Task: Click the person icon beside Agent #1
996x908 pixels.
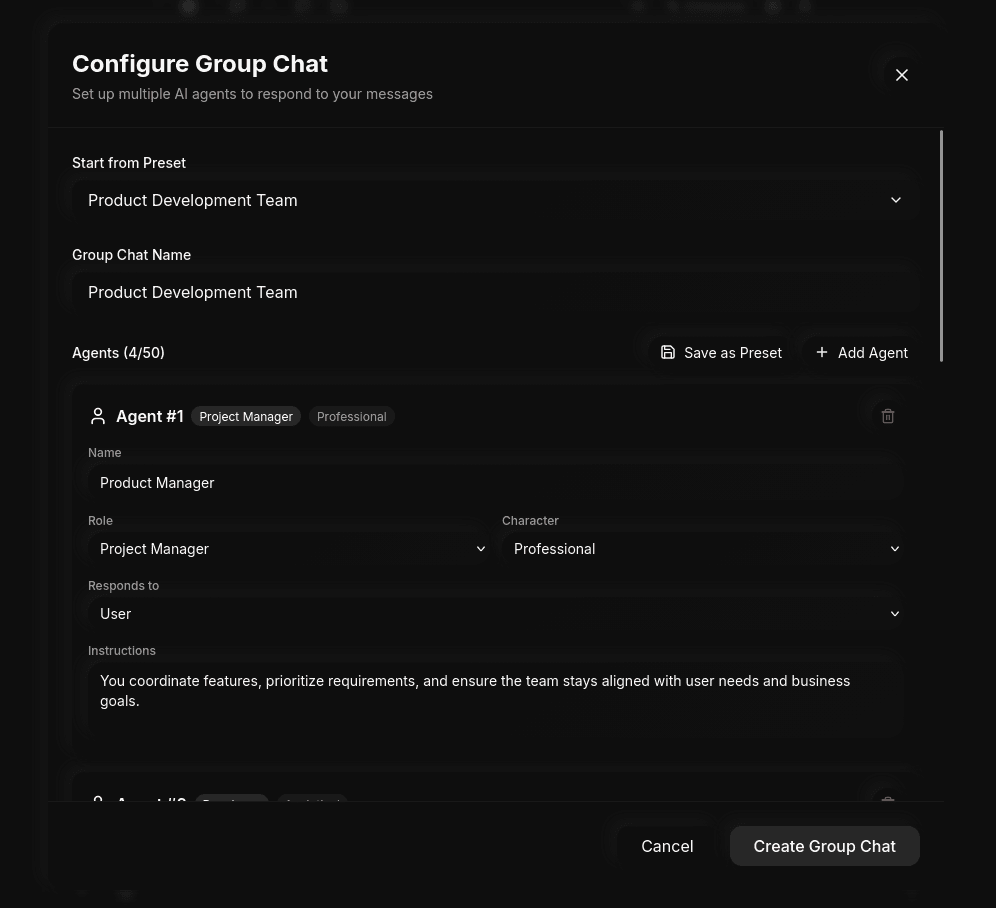Action: point(98,416)
